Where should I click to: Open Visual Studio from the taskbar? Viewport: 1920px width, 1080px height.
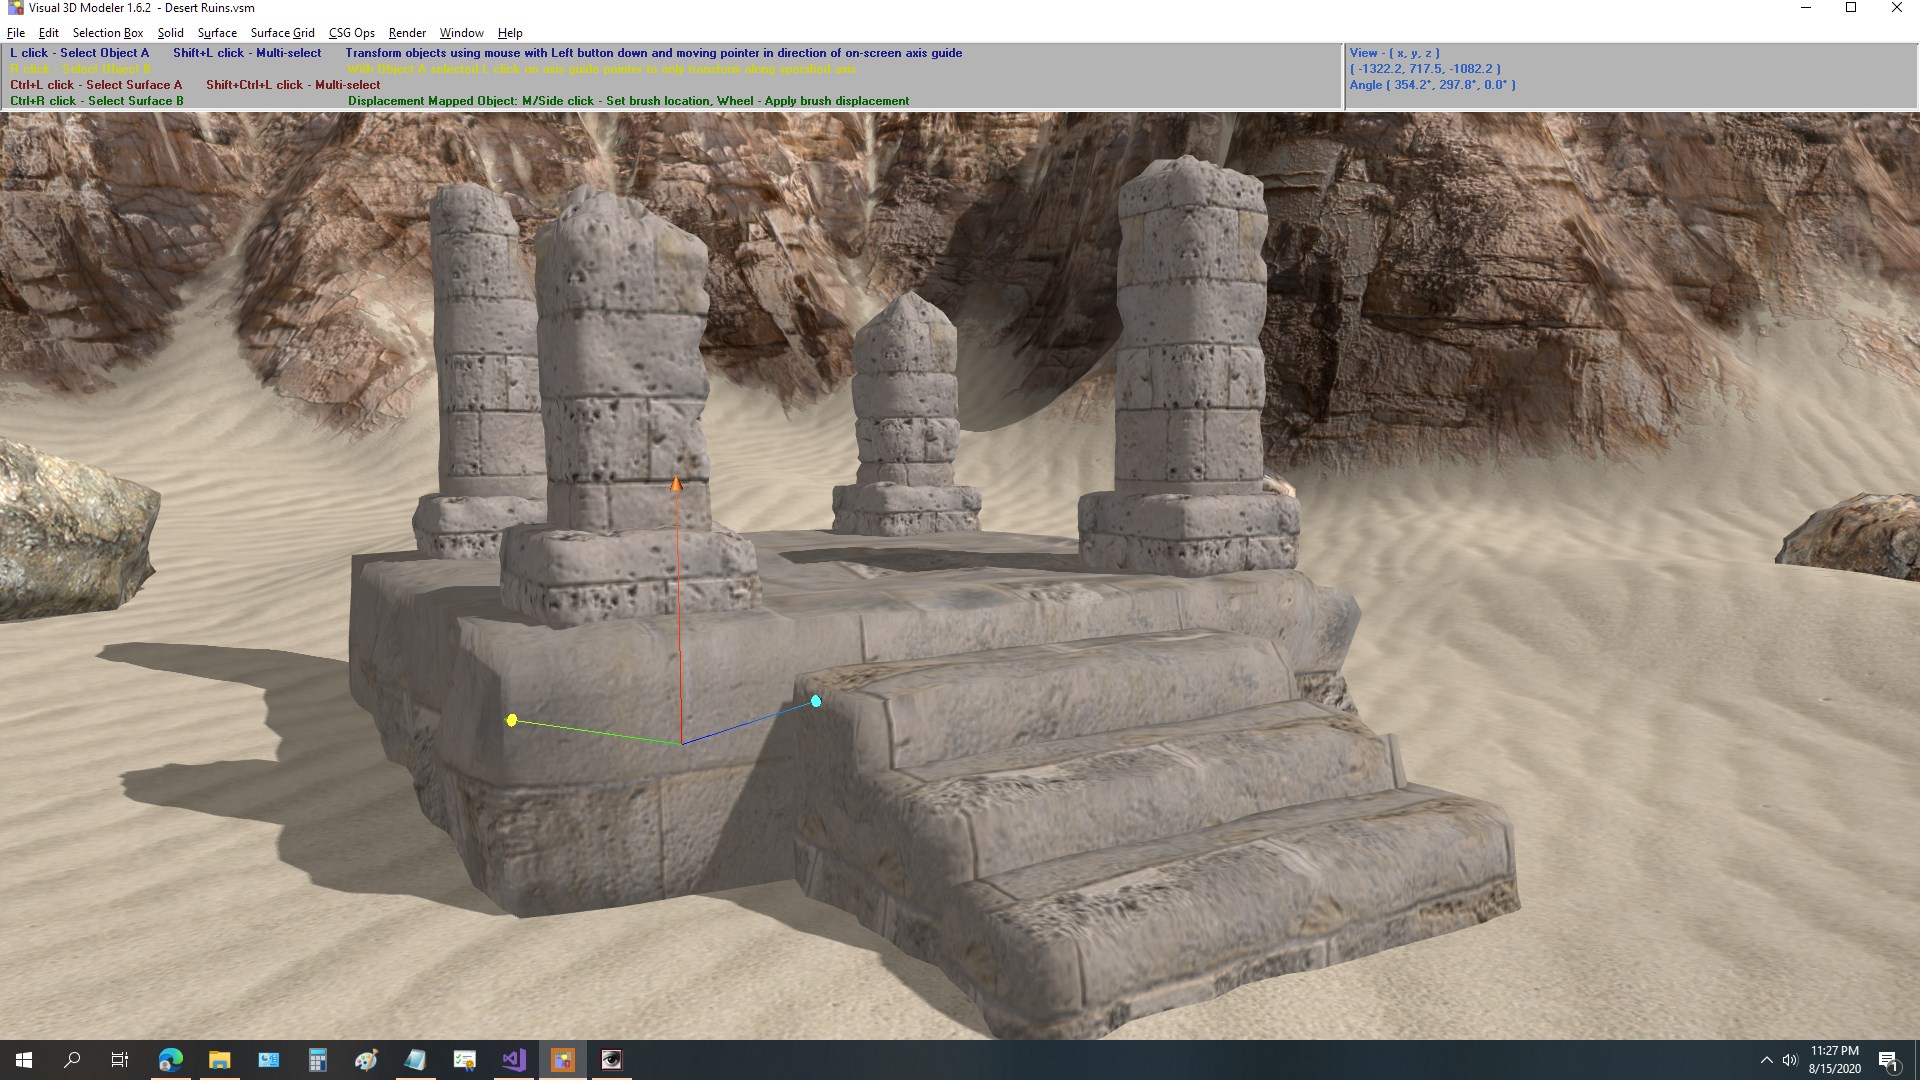pos(513,1060)
